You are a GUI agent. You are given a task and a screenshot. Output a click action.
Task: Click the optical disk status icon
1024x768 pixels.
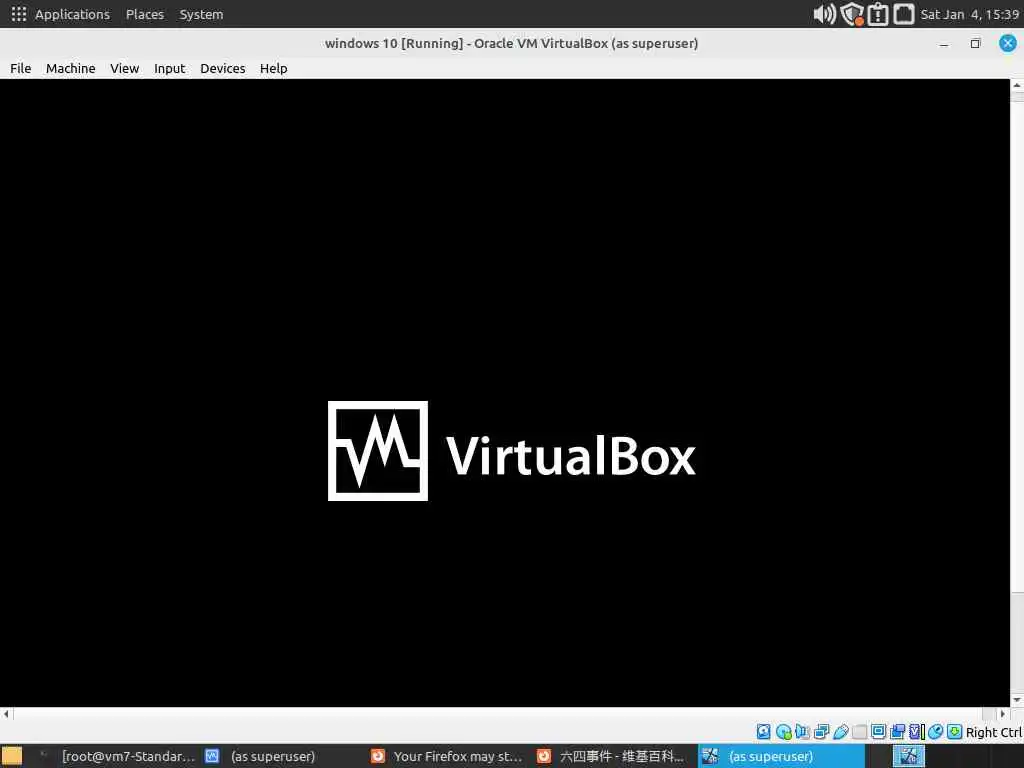[783, 731]
